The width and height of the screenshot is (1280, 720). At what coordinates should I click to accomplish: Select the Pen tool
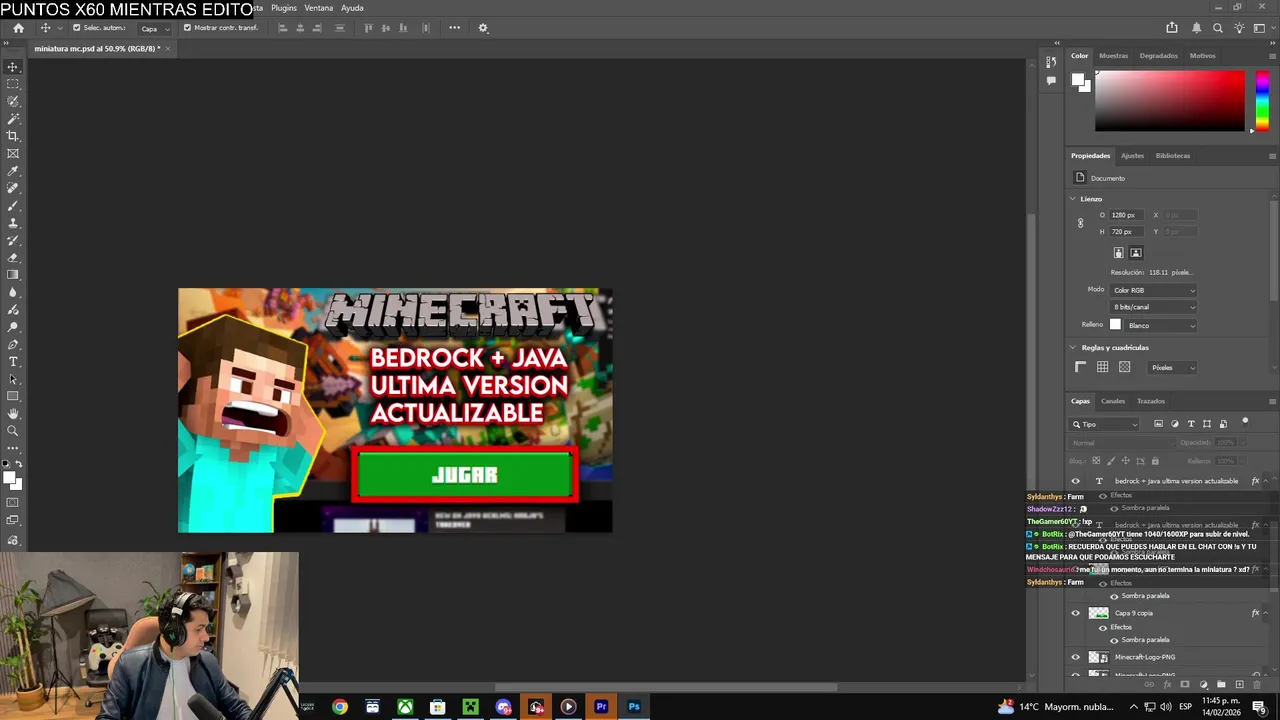click(13, 344)
